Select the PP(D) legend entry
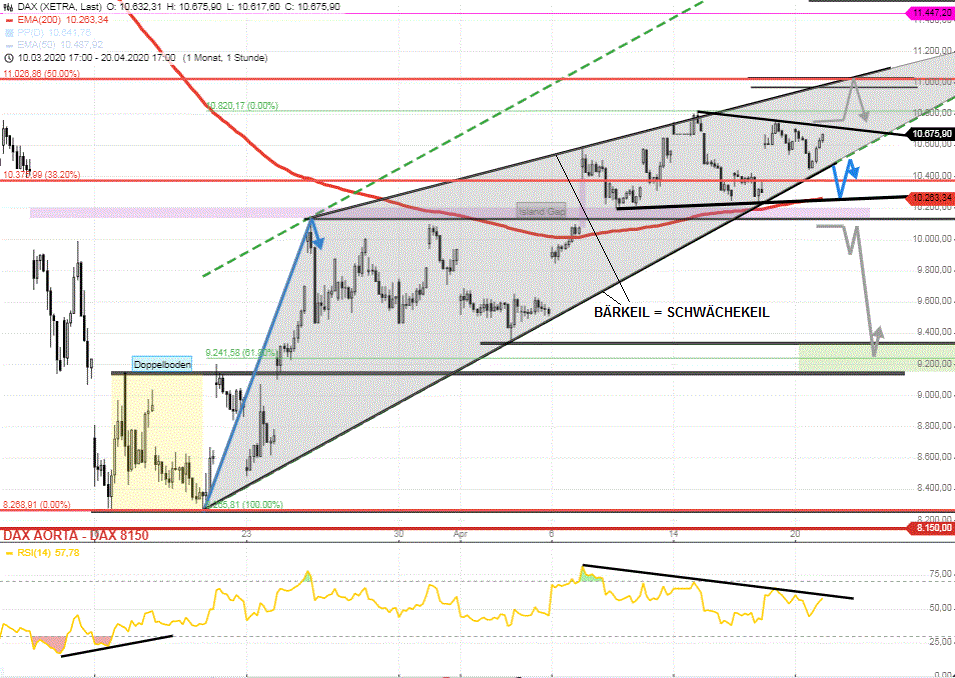955x678 pixels. tap(54, 32)
